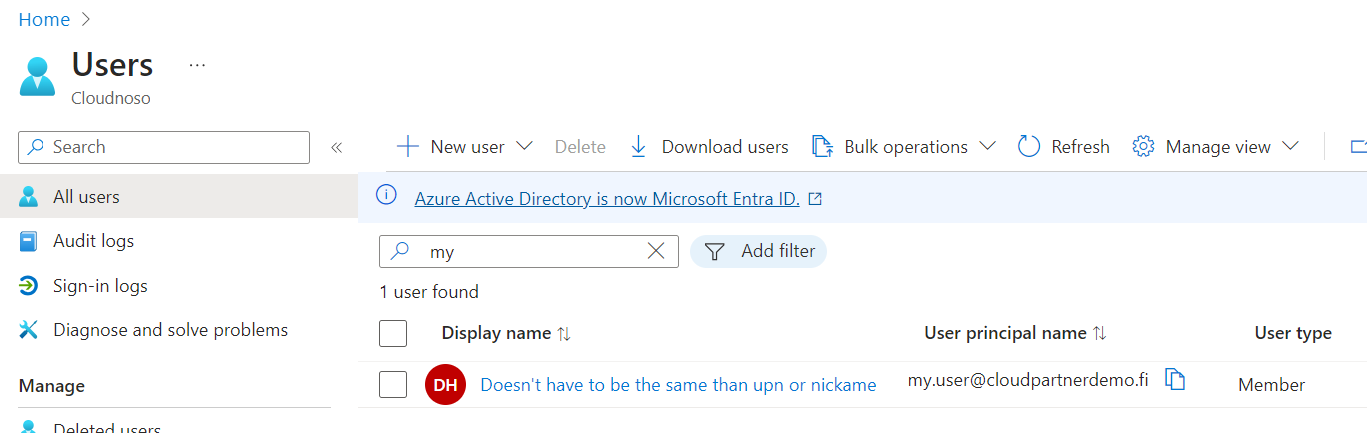Sort by Display name arrows icon
Viewport: 1367px width, 433px height.
pos(564,334)
